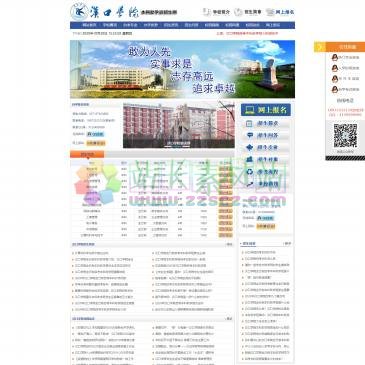
Task: Click the orange online service panel header
Action: (345, 47)
